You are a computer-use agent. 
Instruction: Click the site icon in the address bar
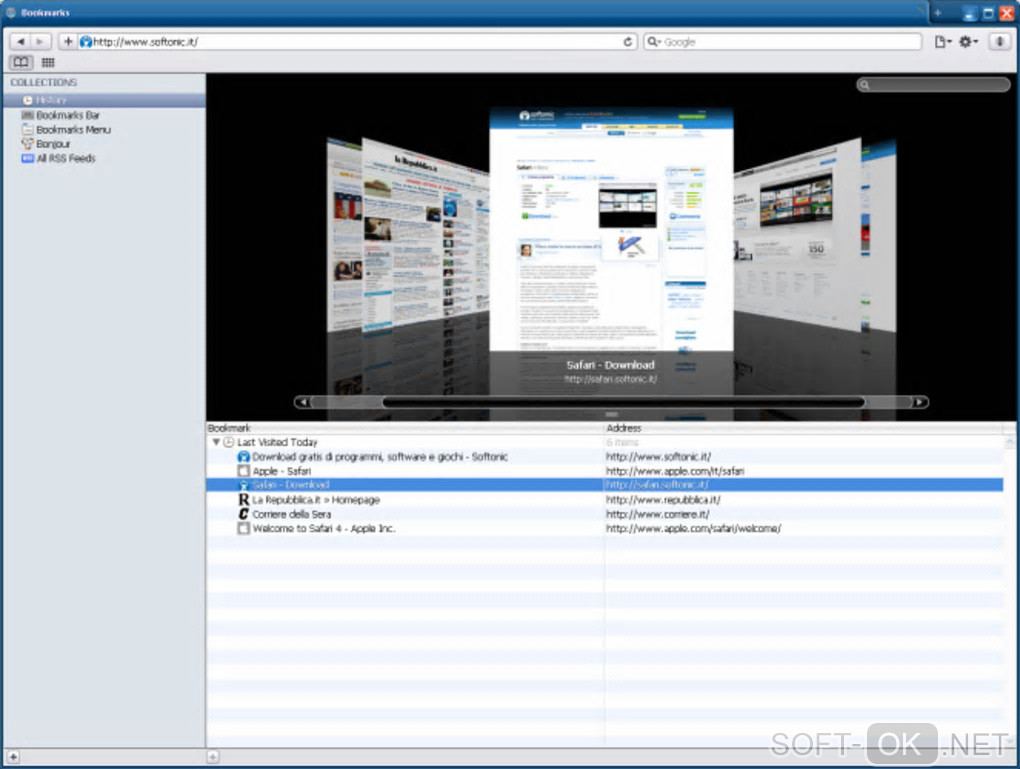point(86,42)
